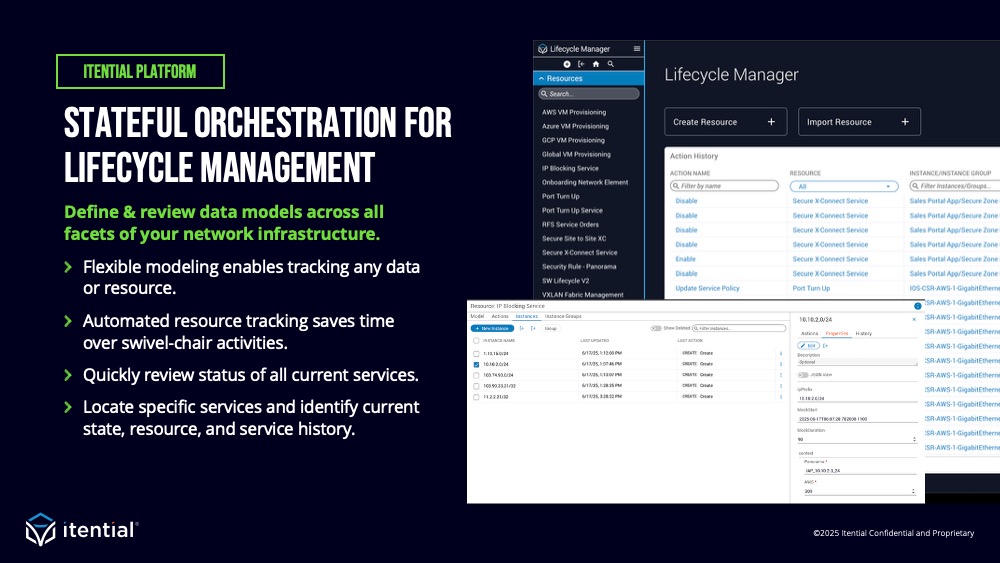Toggle the JSON View switch
The image size is (1000, 563).
pos(803,375)
